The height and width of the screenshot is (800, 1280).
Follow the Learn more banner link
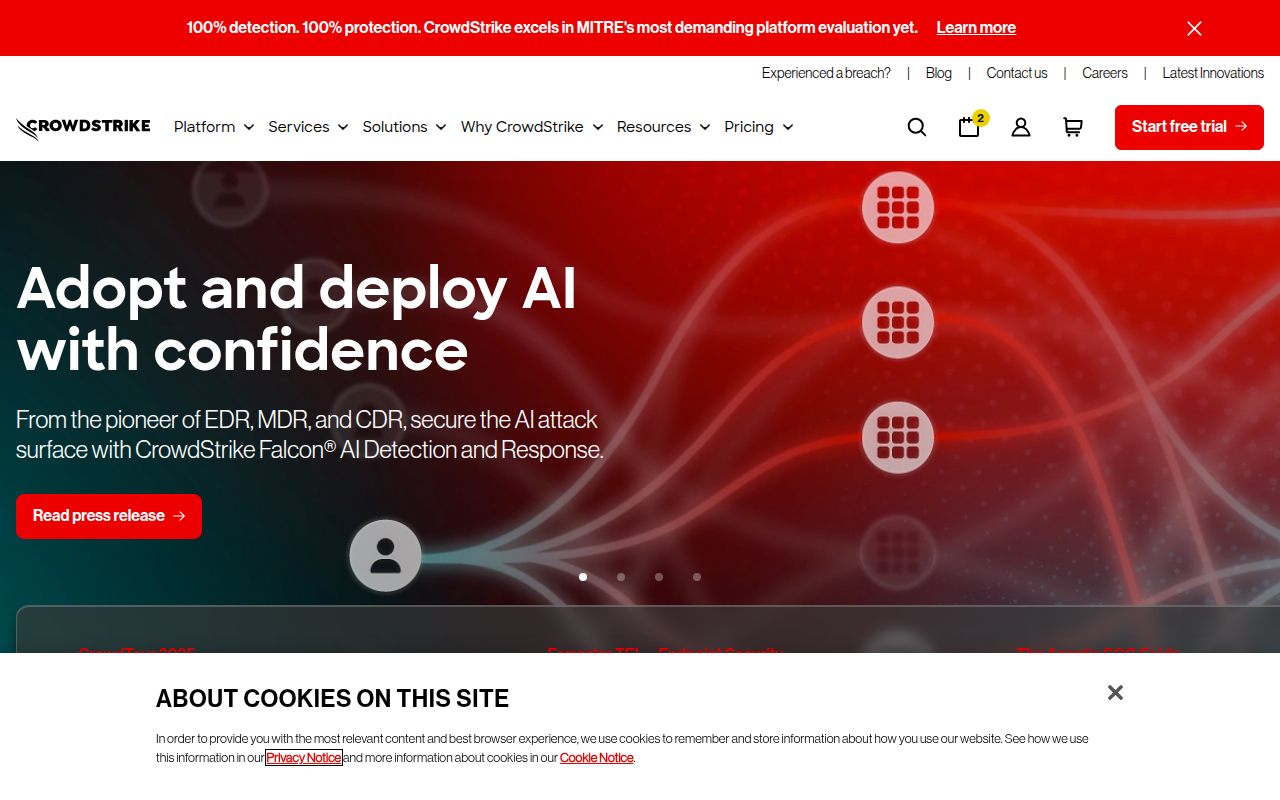coord(975,28)
